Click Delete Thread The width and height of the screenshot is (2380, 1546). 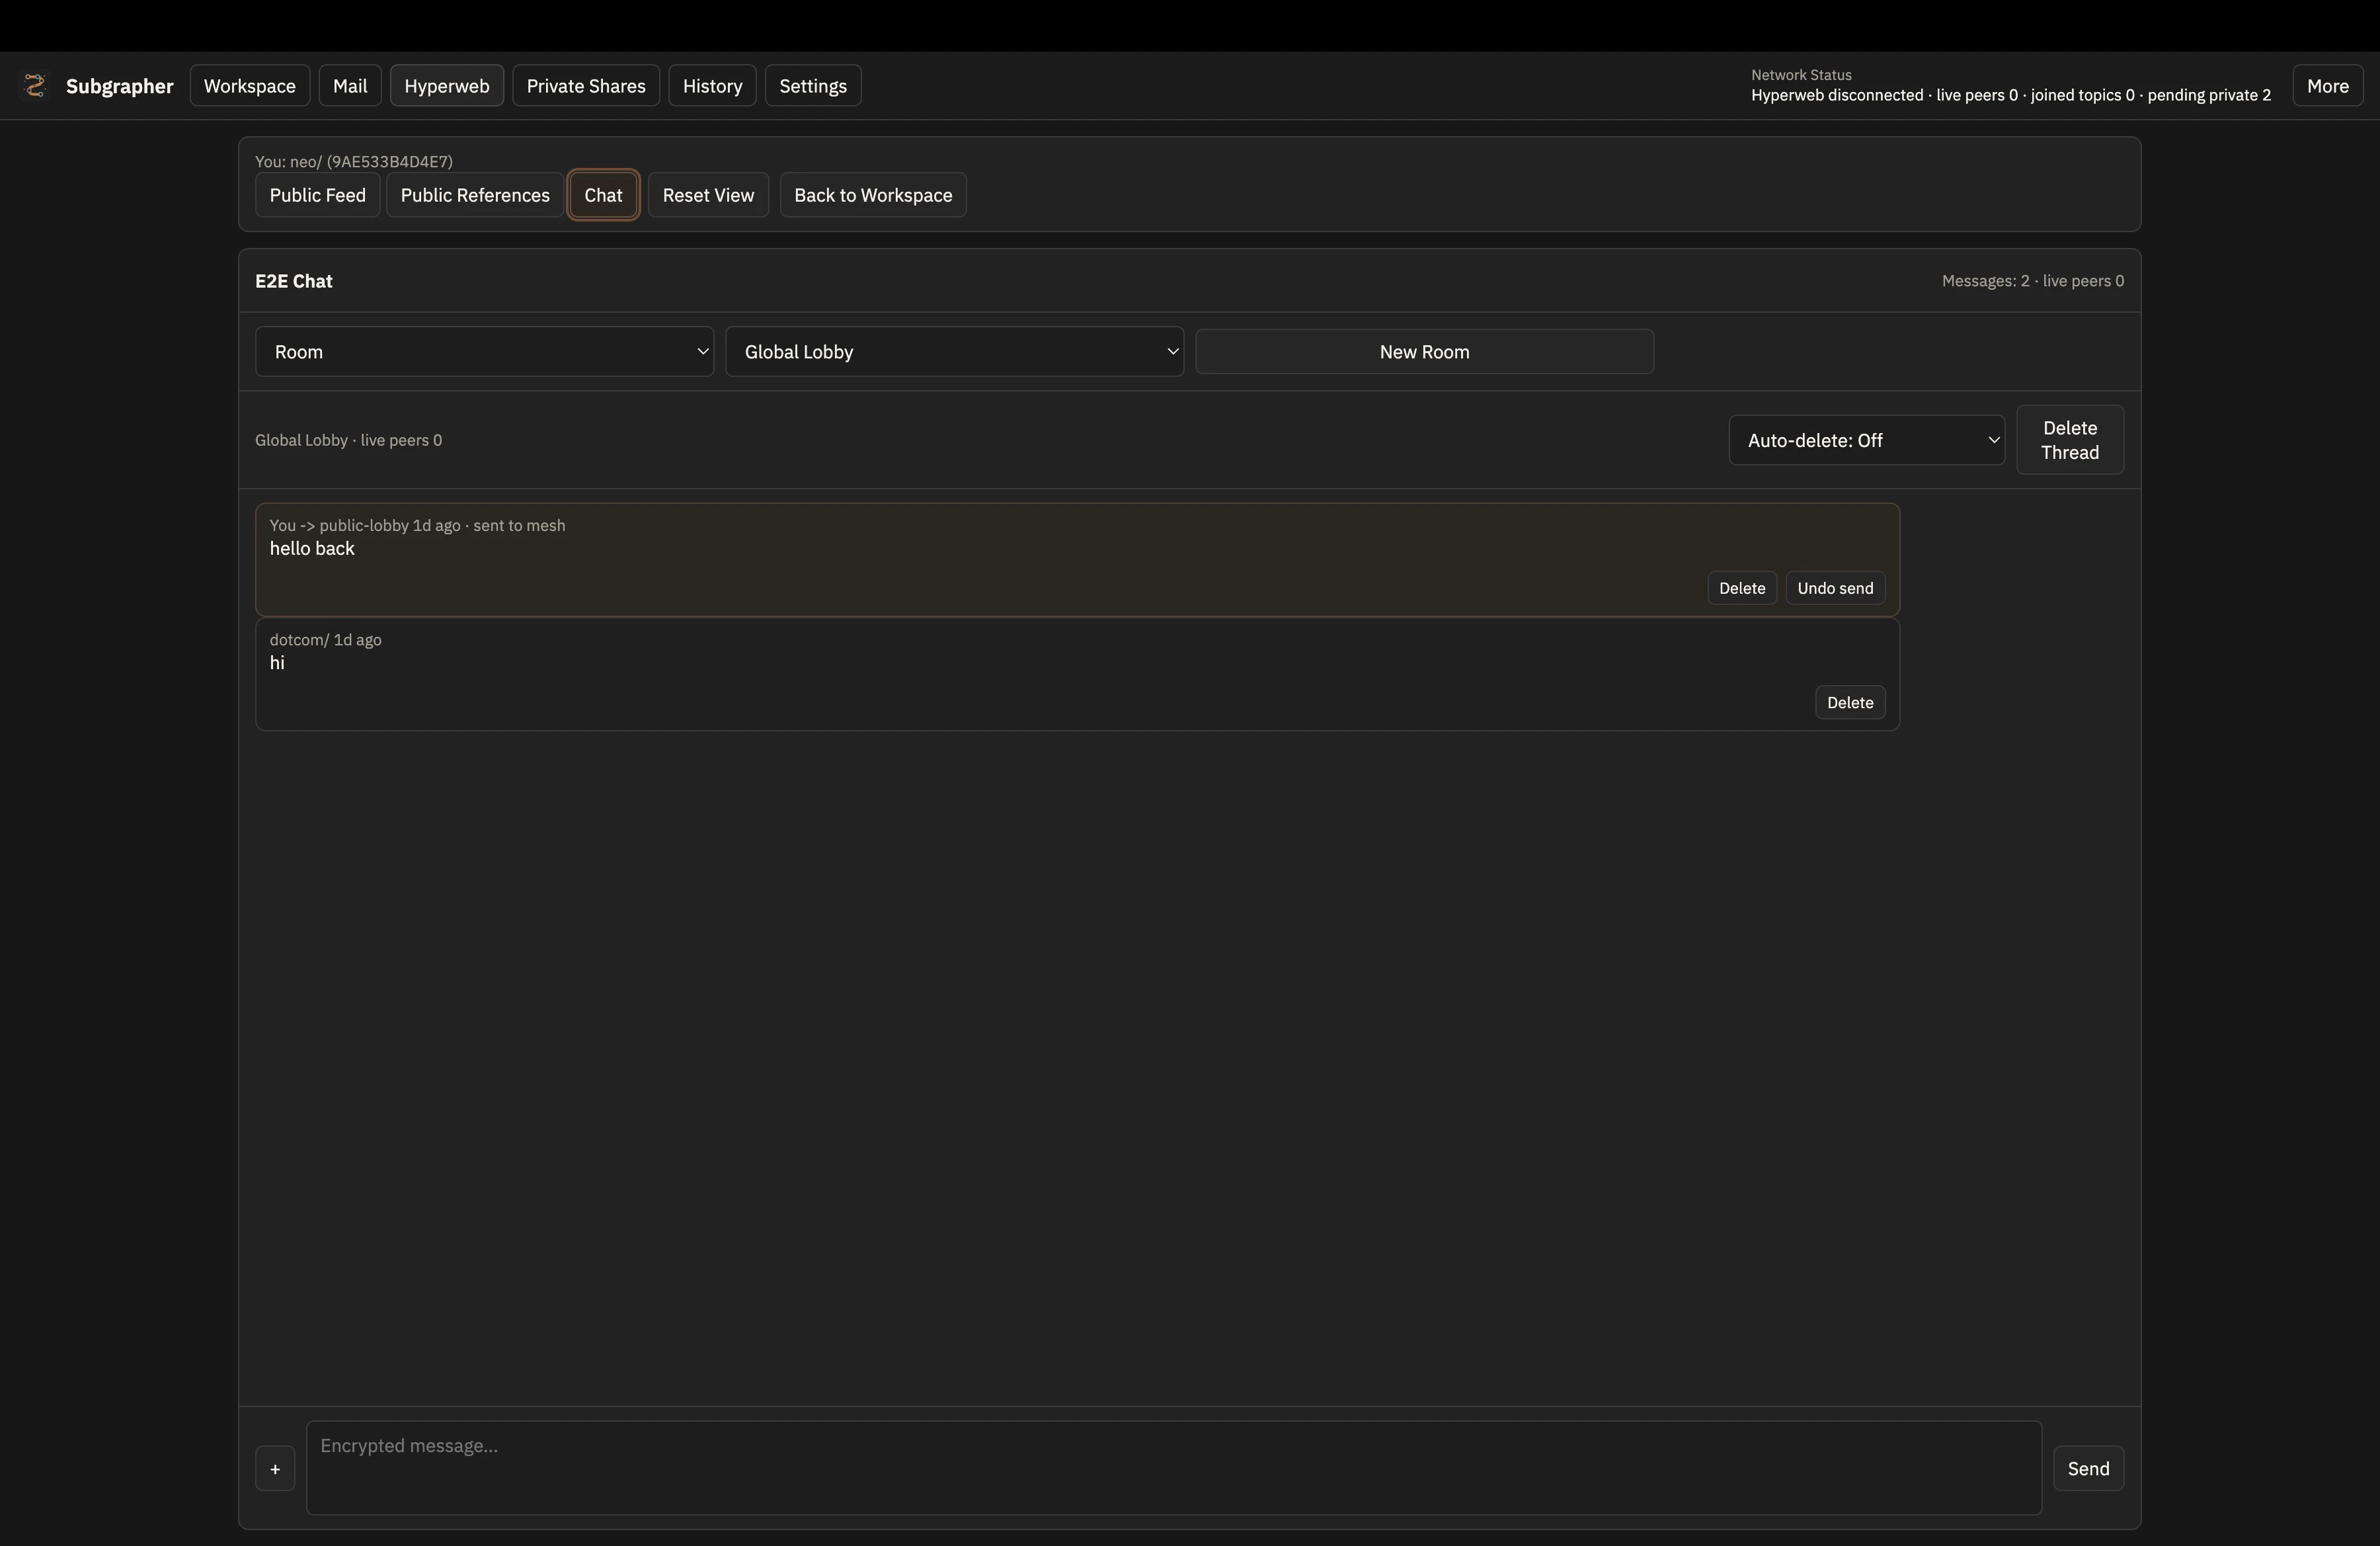tap(2070, 440)
